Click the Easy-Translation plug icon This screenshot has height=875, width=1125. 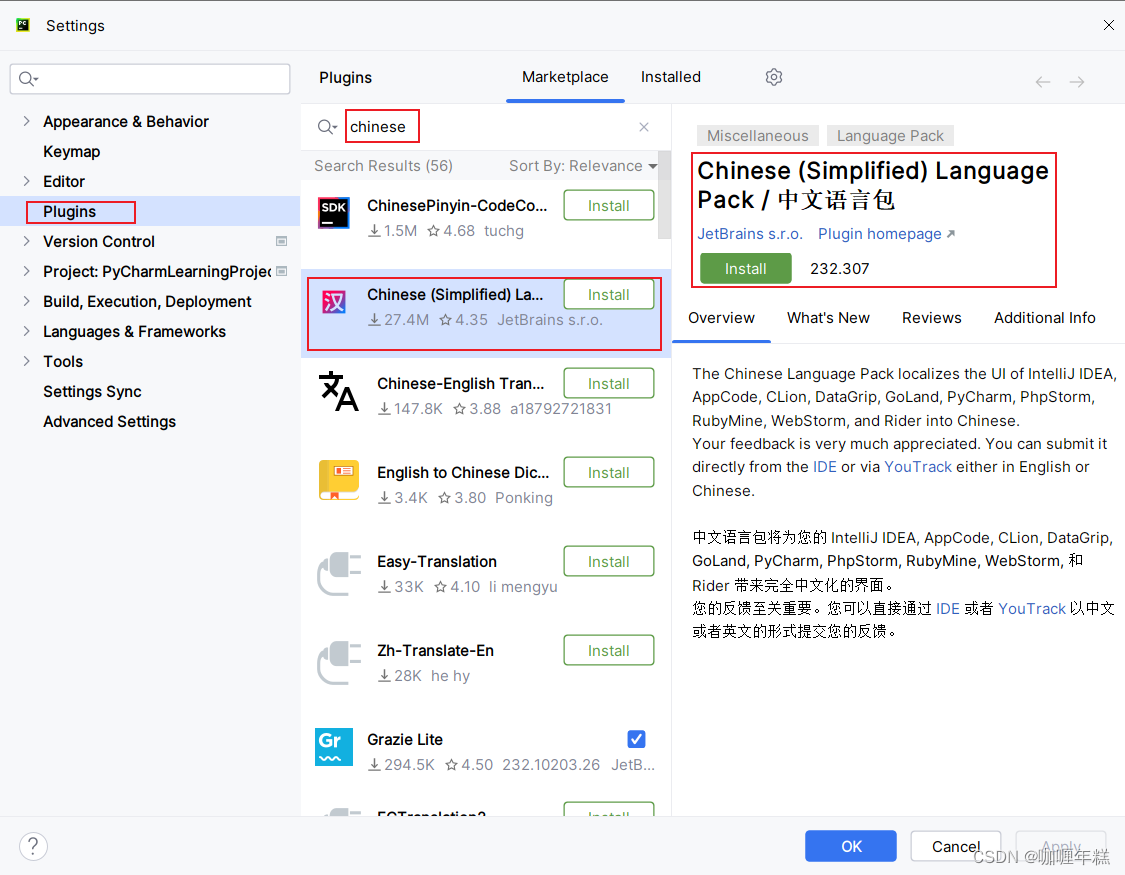coord(339,573)
